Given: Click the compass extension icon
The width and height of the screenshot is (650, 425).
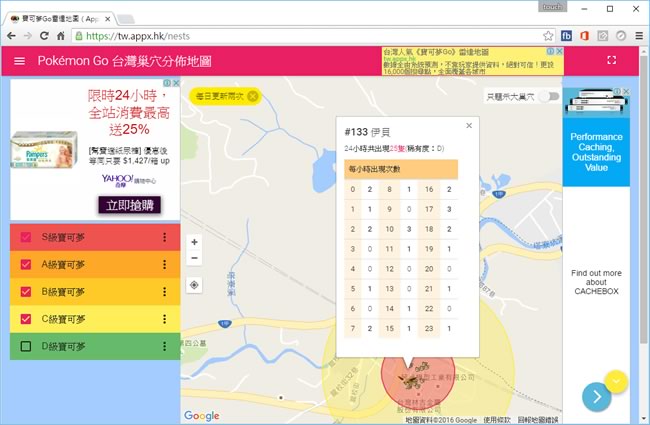Looking at the screenshot, I should [621, 36].
